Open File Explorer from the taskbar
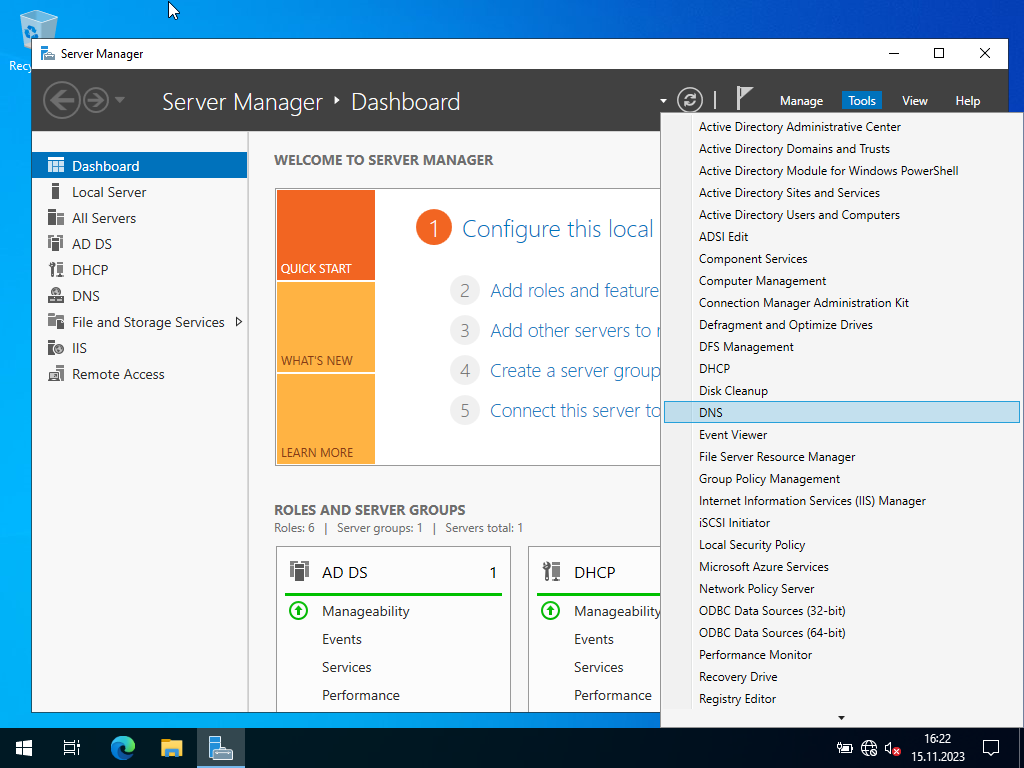 [x=172, y=748]
